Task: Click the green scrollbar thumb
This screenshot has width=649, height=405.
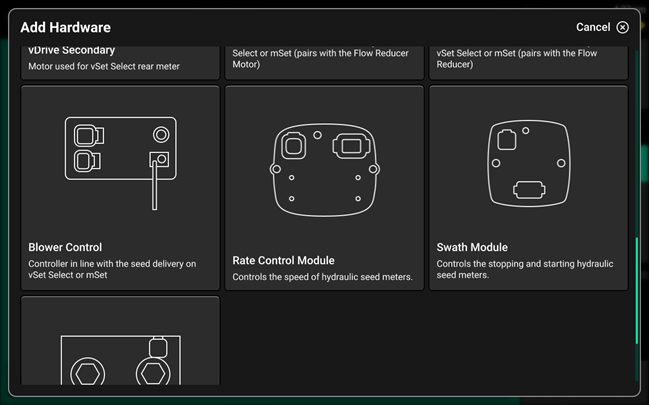Action: coord(637,290)
